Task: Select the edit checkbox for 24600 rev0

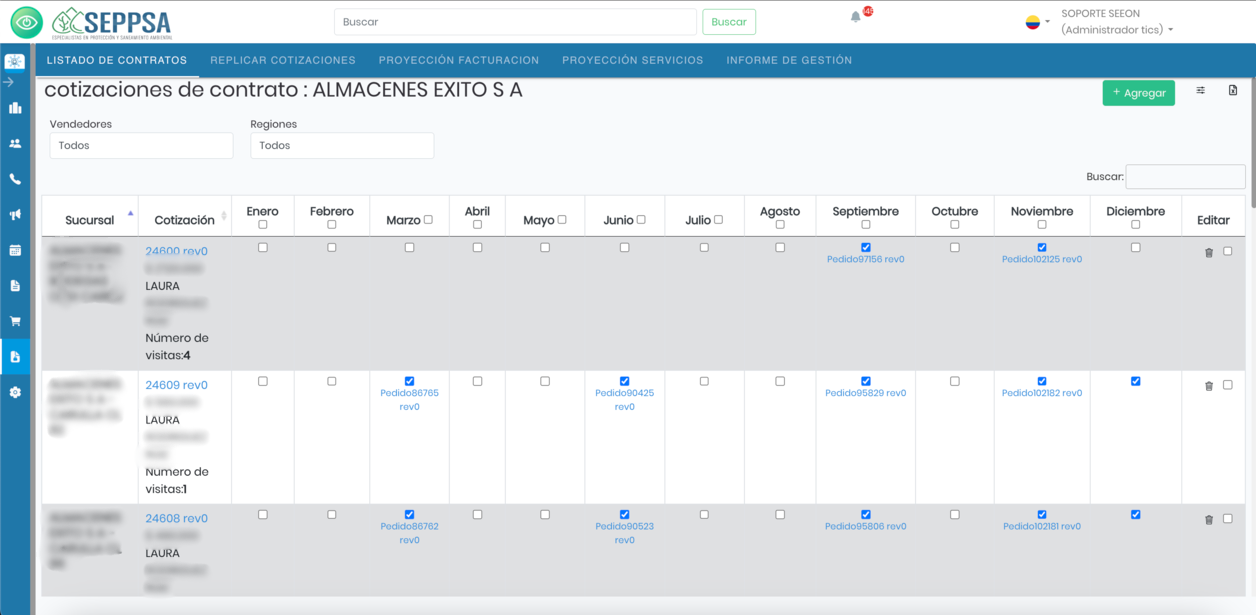Action: tap(1228, 252)
